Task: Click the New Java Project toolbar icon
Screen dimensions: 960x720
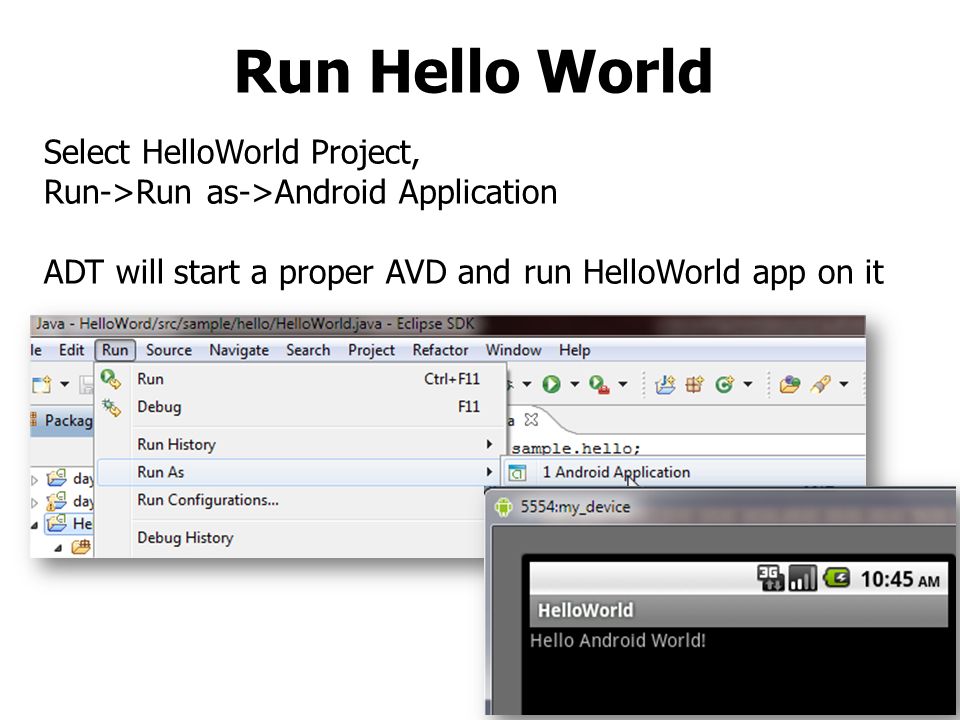Action: coord(666,384)
